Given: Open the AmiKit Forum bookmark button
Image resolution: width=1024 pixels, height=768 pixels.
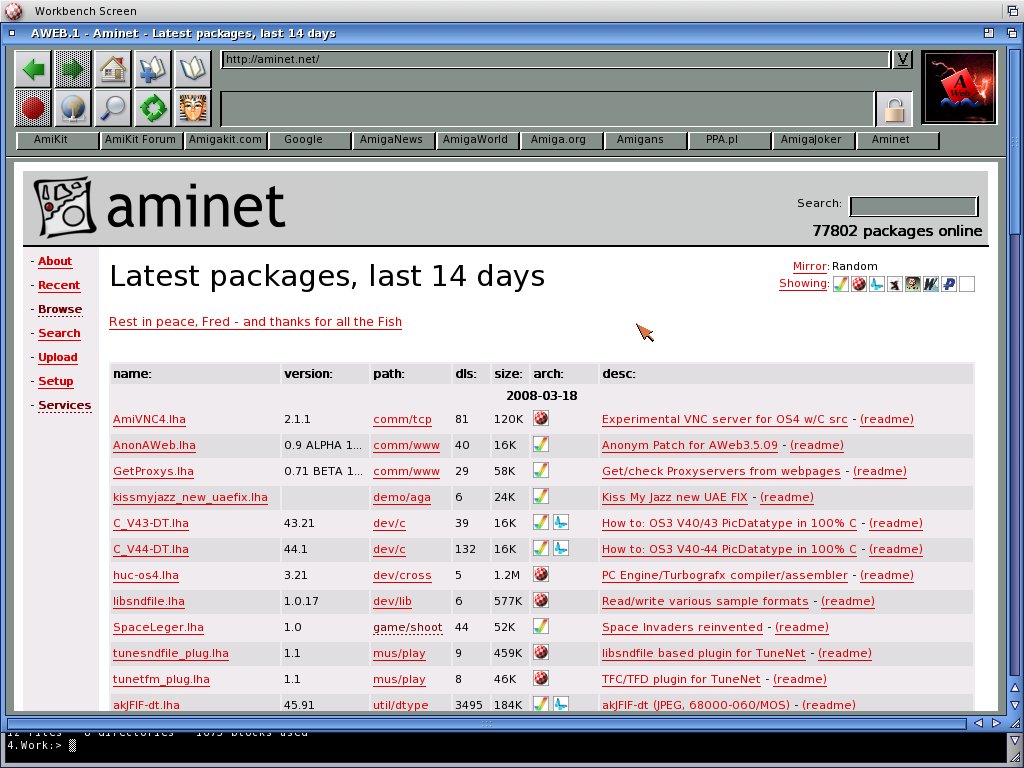Looking at the screenshot, I should pos(141,140).
